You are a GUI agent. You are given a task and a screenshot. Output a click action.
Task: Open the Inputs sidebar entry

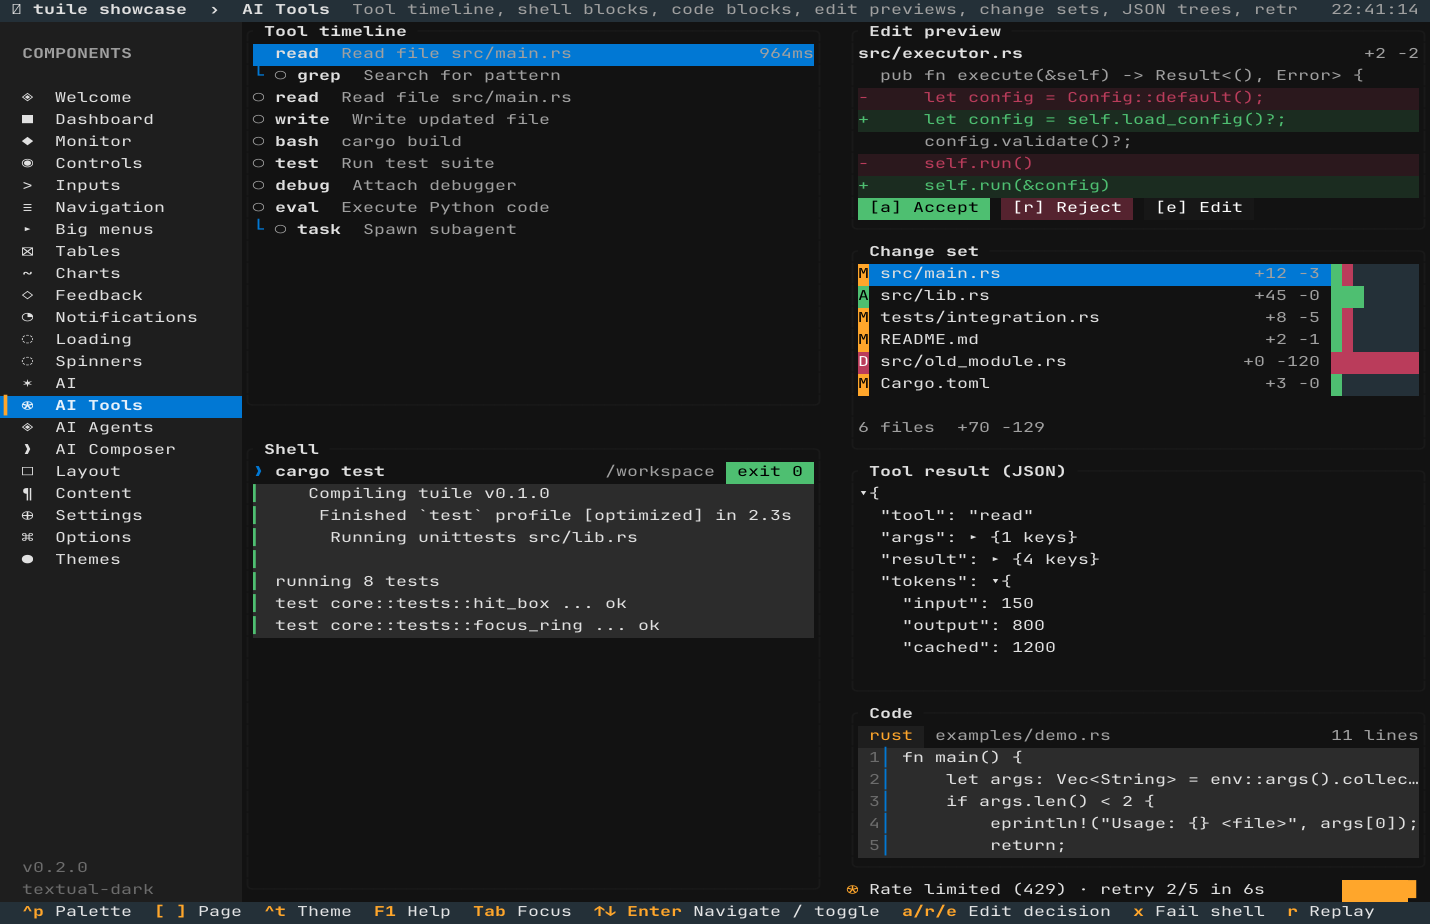click(121, 185)
